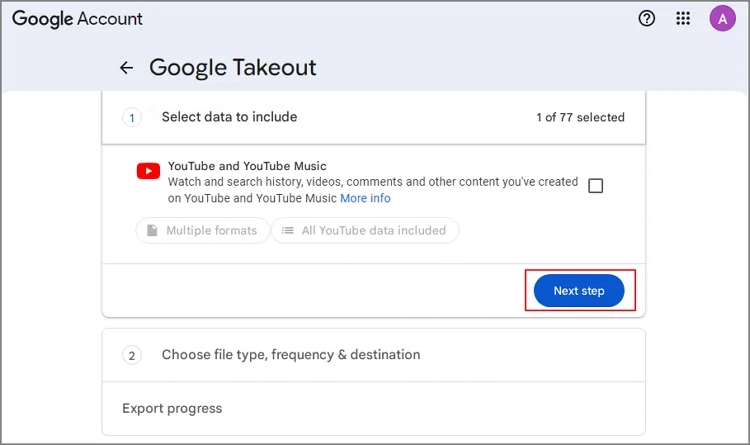Click the '1 of 77 selected' counter
The height and width of the screenshot is (445, 750).
coord(580,117)
